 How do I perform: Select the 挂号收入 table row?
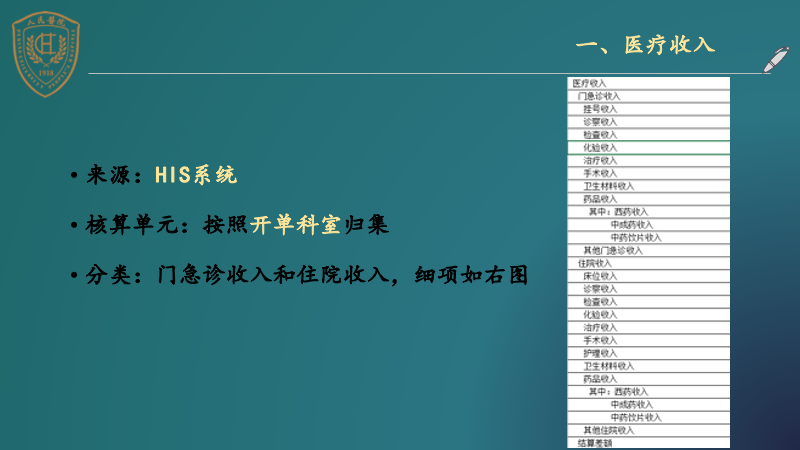click(x=600, y=109)
